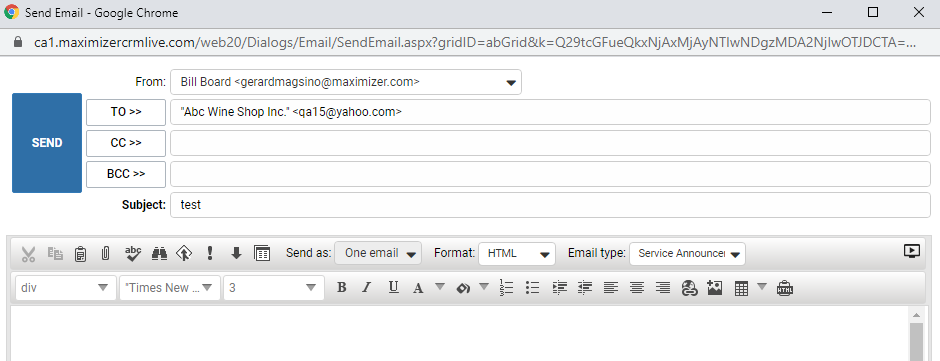940x361 pixels.
Task: Set low priority down arrow icon
Action: 236,253
